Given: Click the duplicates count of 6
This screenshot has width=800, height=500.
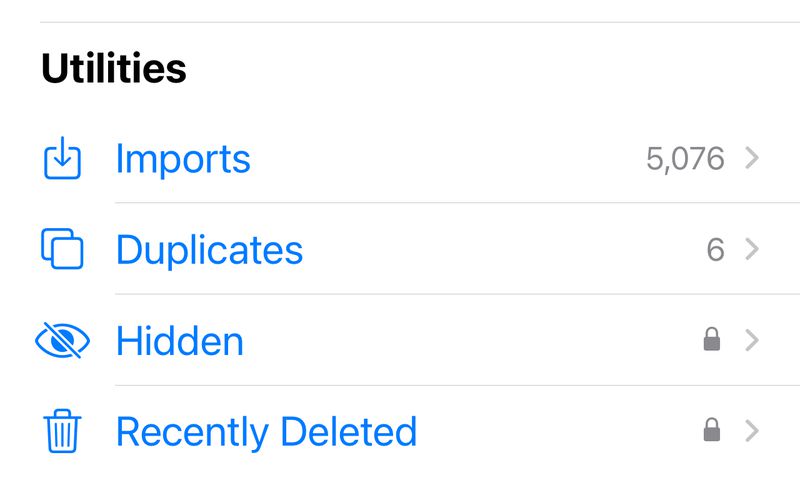Looking at the screenshot, I should tap(715, 249).
